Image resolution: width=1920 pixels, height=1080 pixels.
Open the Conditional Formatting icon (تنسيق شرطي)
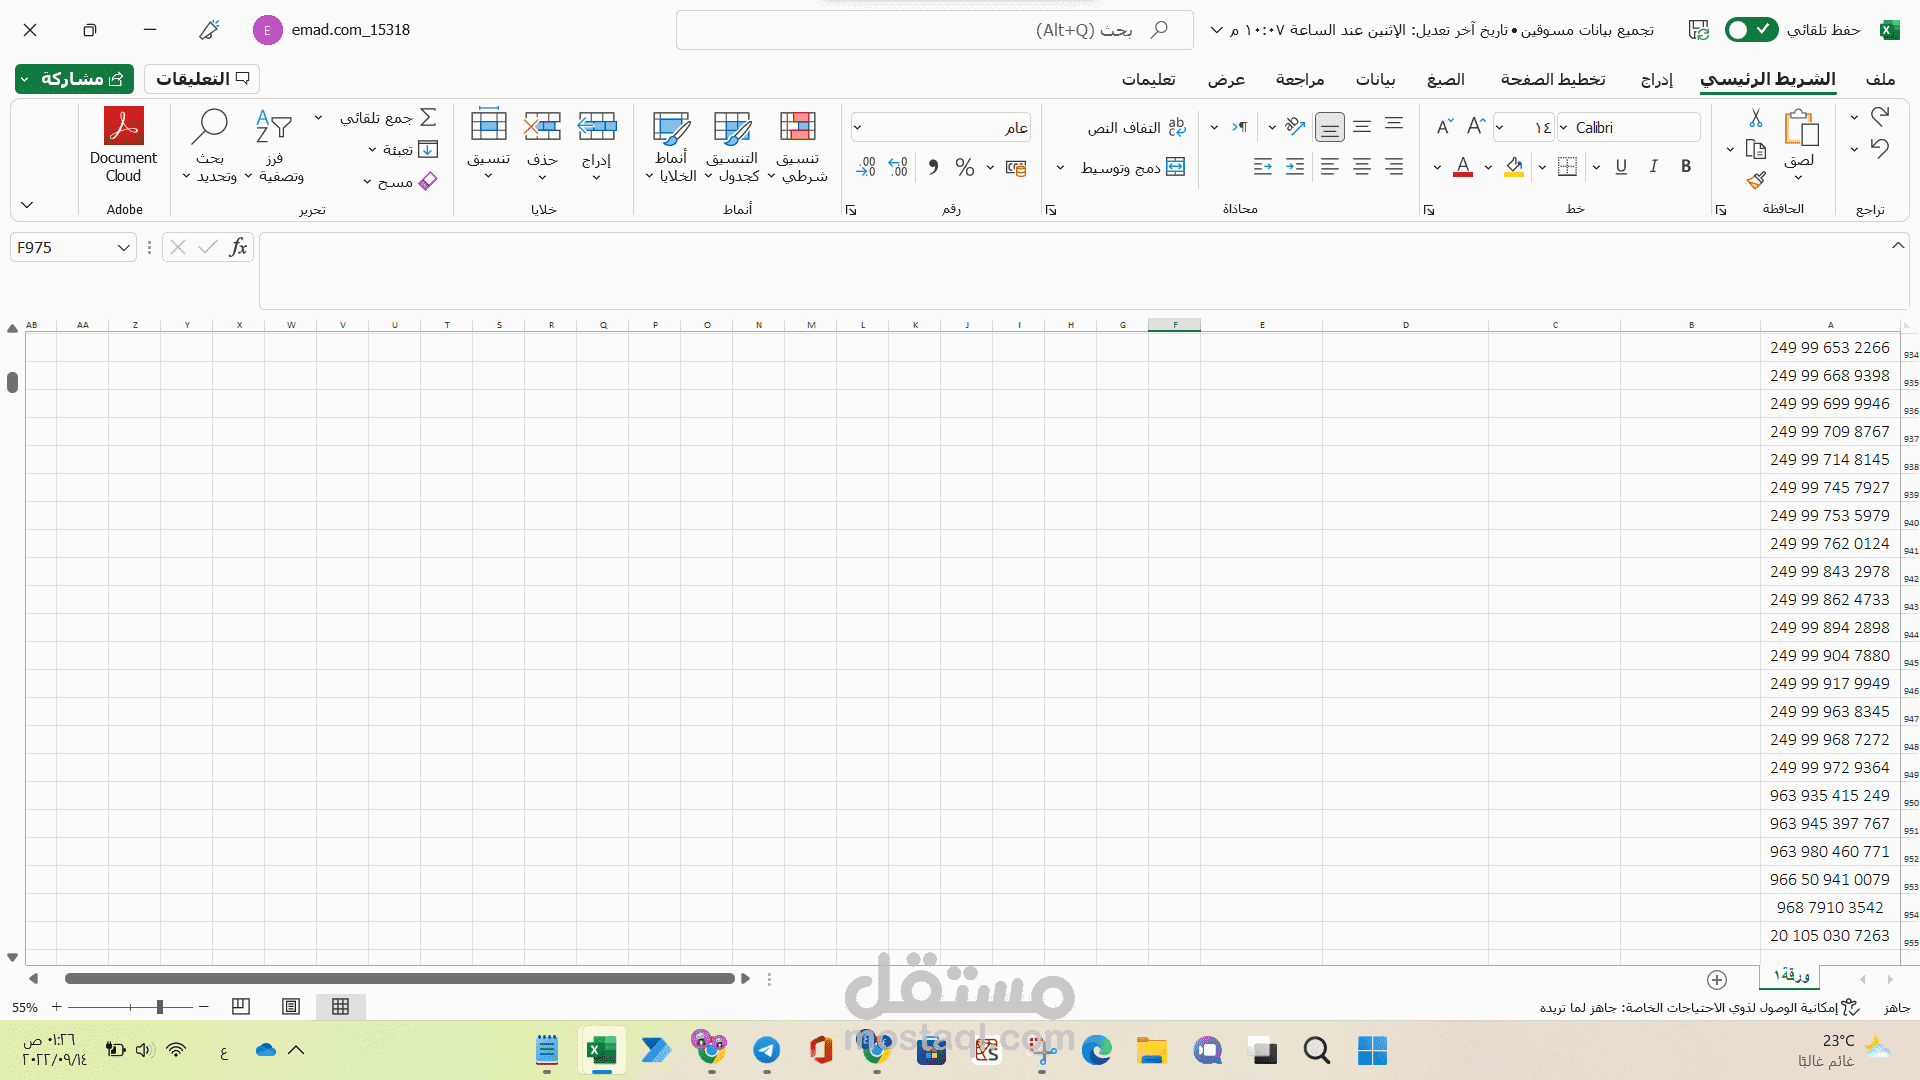797,128
